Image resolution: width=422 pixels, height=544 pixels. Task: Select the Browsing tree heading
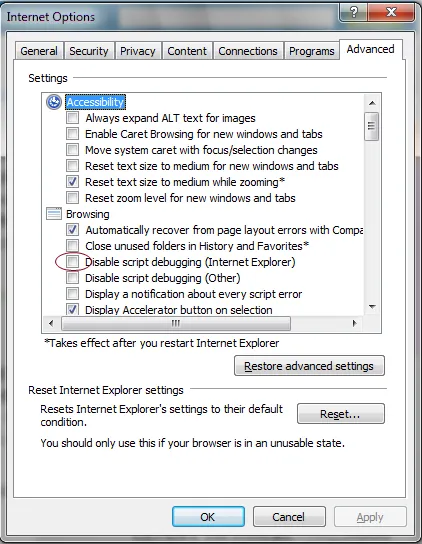(x=88, y=214)
